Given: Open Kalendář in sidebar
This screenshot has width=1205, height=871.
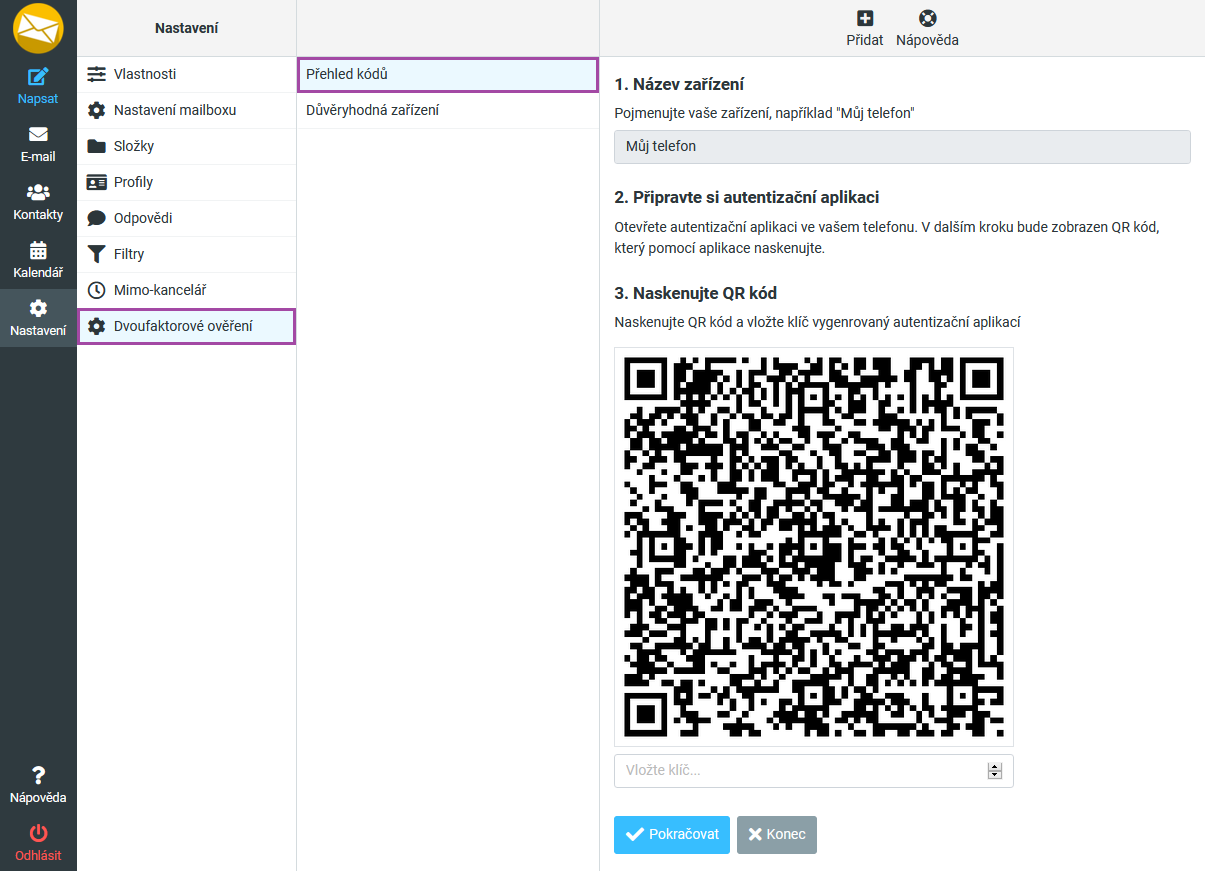Looking at the screenshot, I should (x=38, y=260).
